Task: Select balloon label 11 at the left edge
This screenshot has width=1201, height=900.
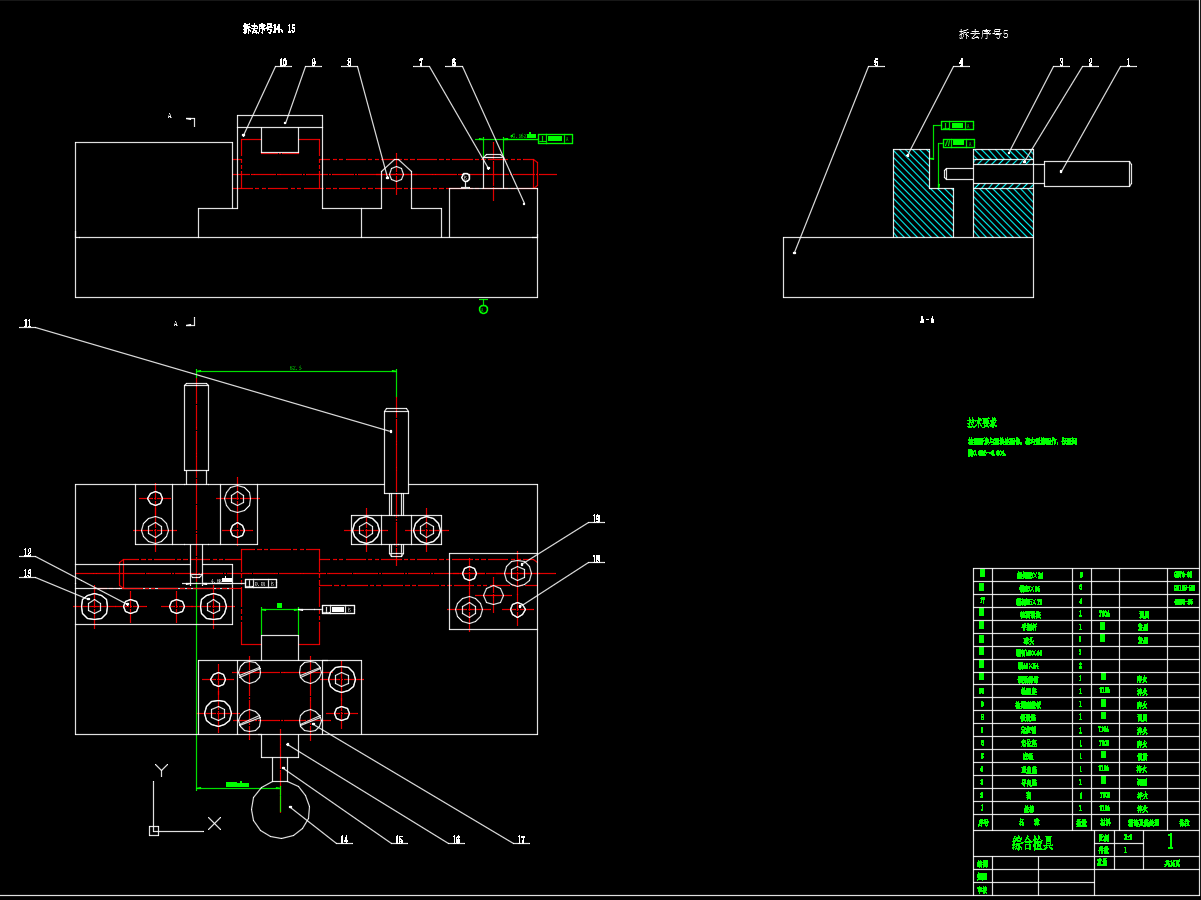Action: 27,324
